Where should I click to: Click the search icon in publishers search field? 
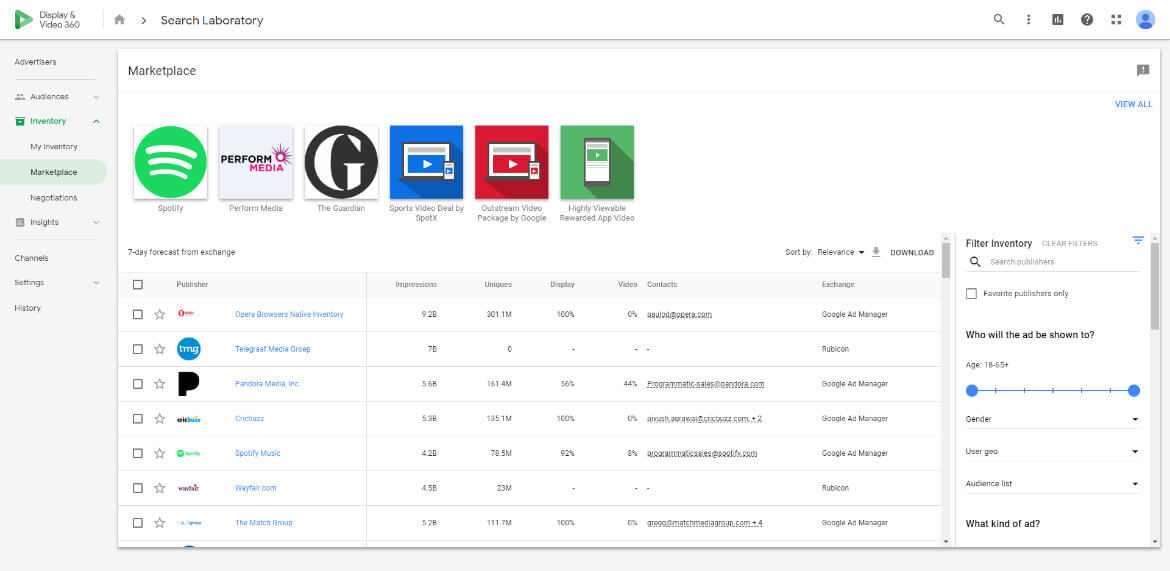974,262
